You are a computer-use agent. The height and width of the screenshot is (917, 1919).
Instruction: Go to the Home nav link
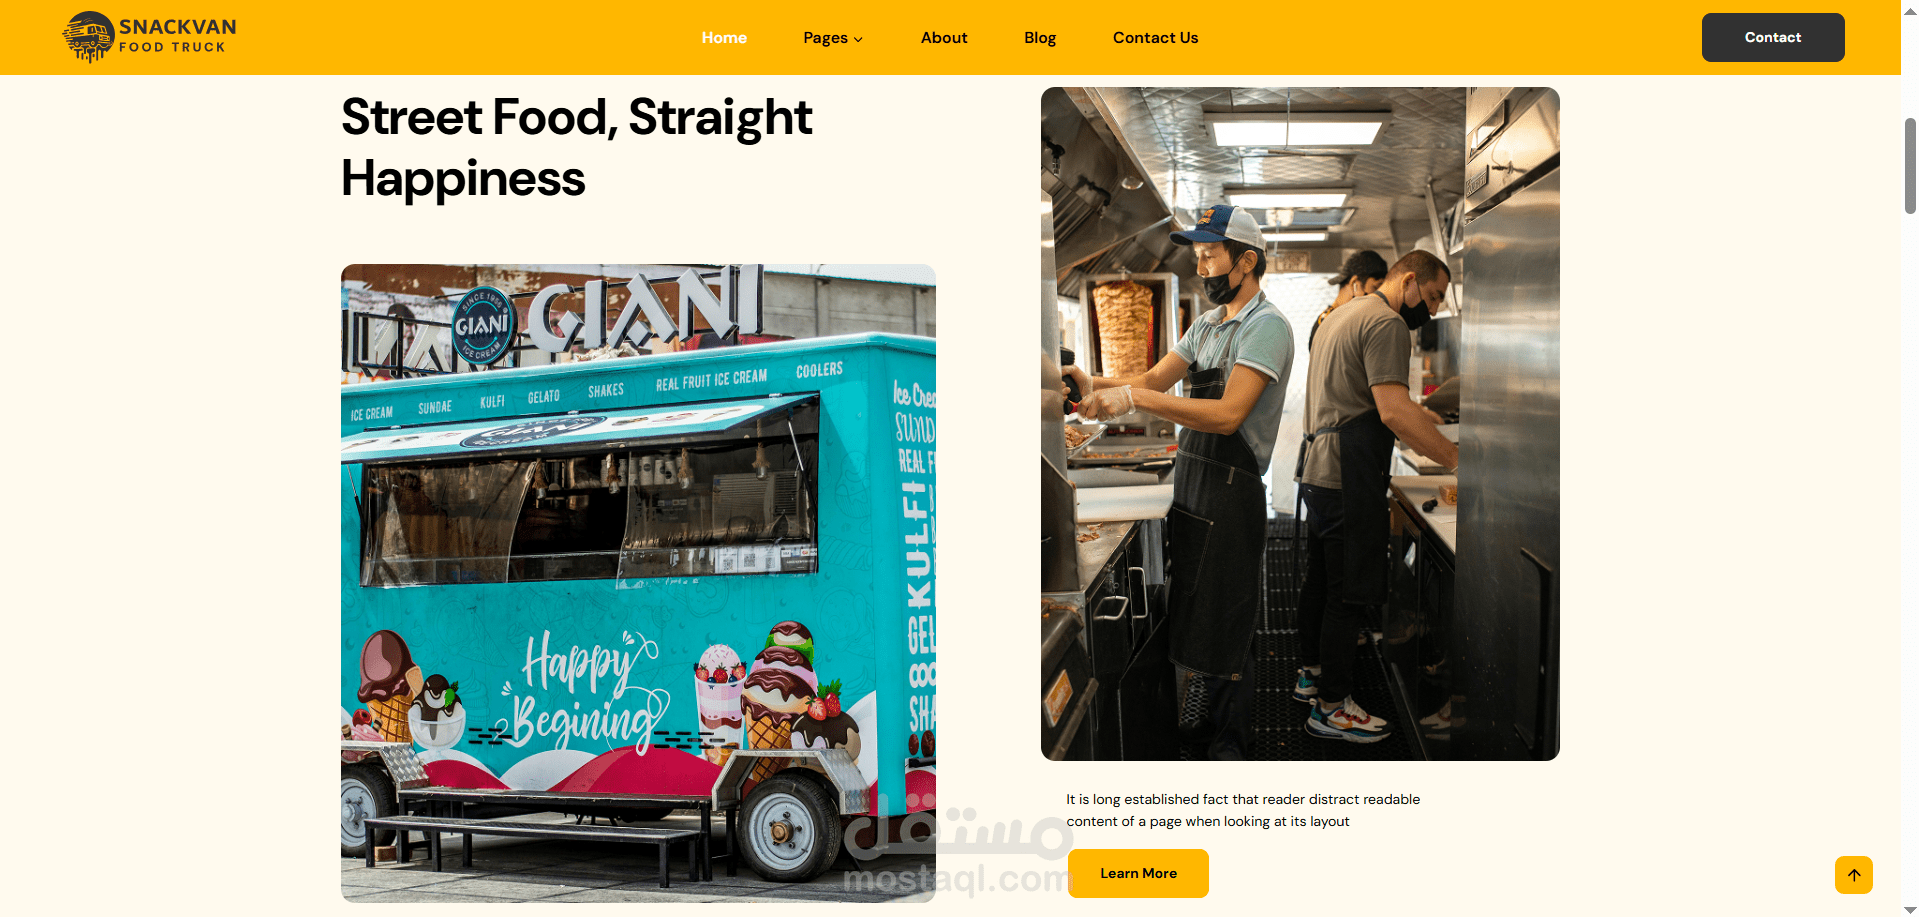point(724,37)
